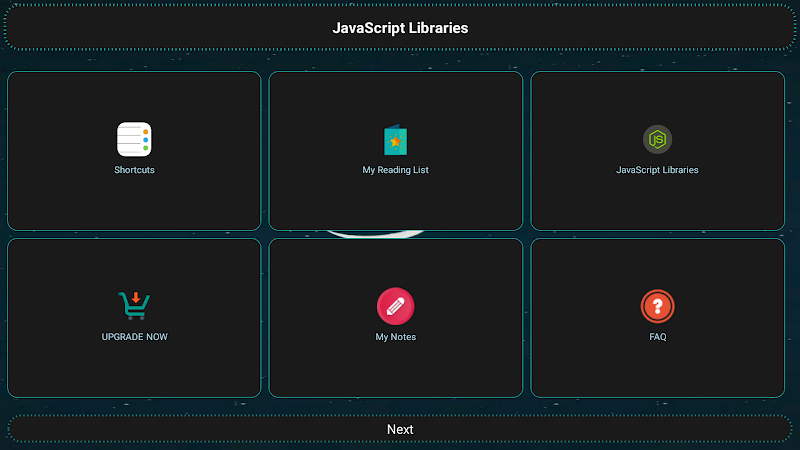
Task: Open the My Notes pencil icon
Action: click(x=395, y=306)
